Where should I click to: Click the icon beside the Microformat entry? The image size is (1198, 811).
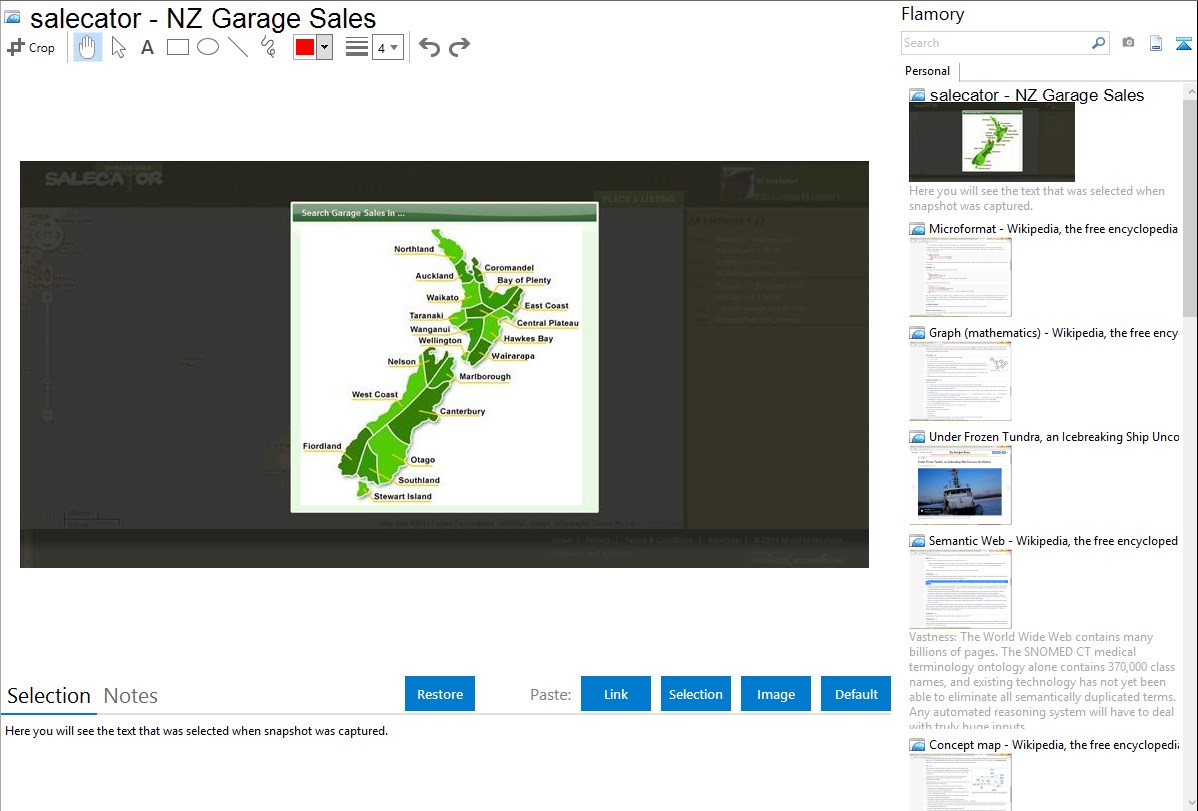(918, 229)
